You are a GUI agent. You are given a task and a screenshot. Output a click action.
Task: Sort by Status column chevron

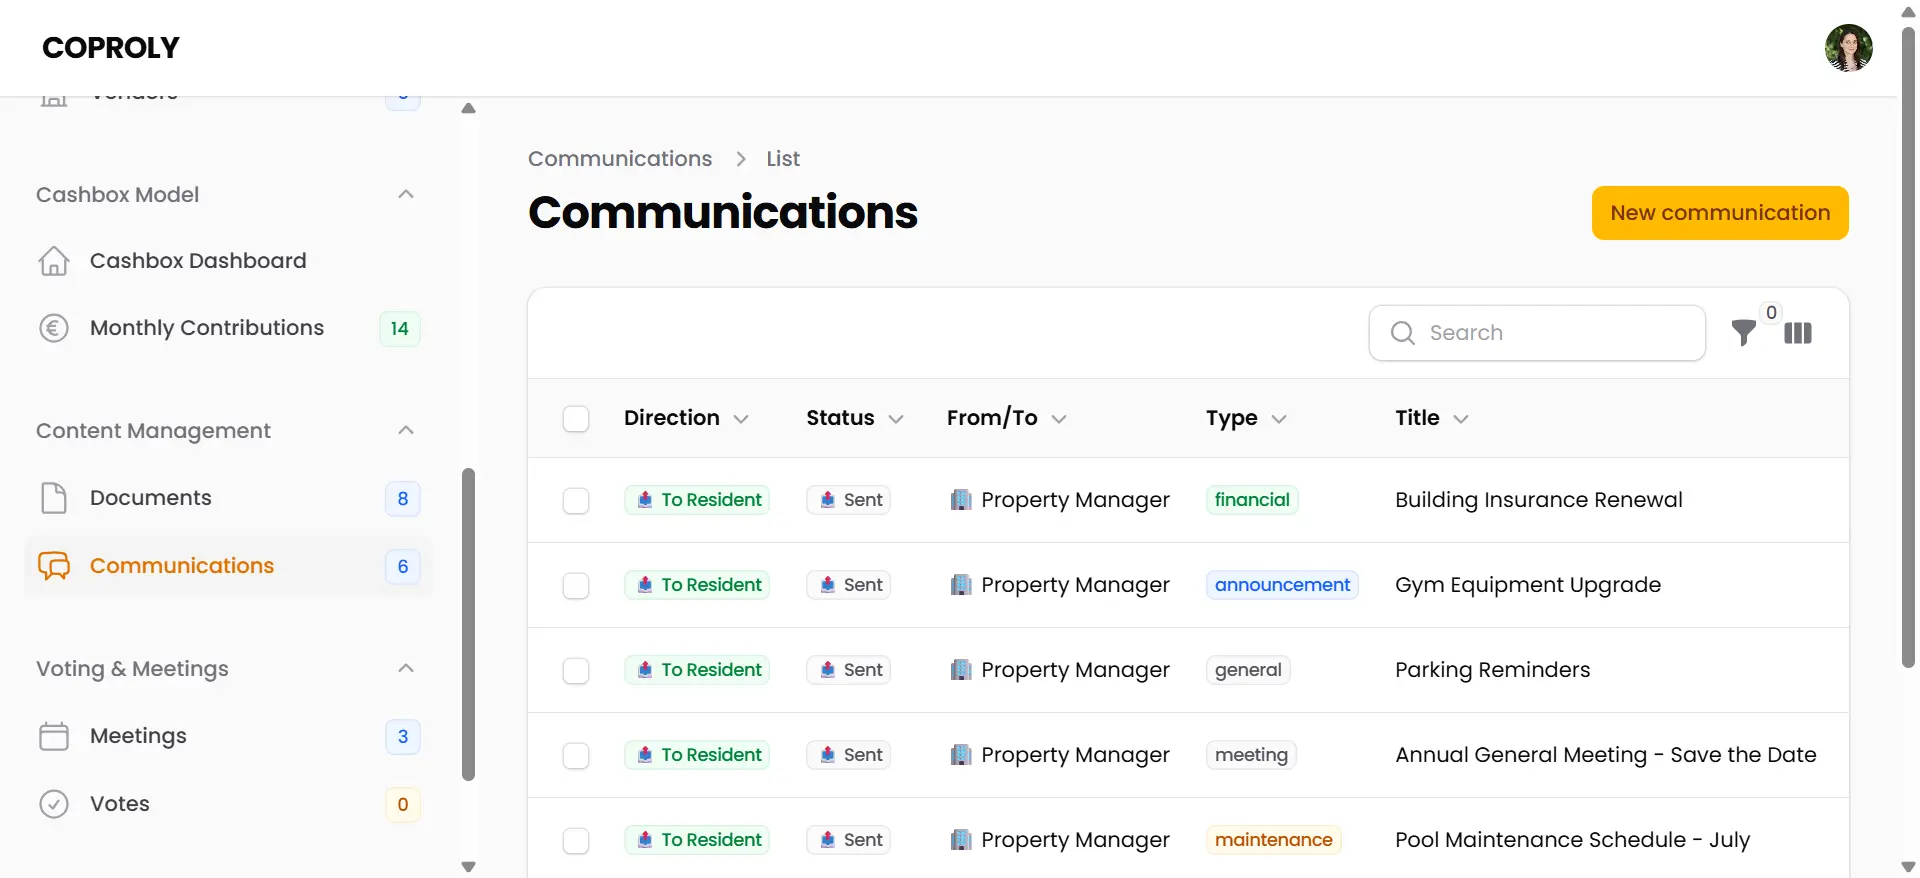[896, 419]
